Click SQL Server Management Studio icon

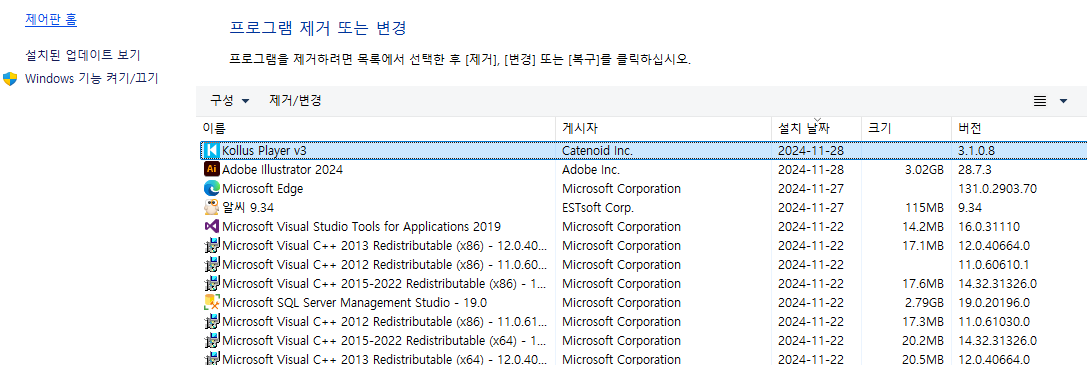click(x=212, y=302)
